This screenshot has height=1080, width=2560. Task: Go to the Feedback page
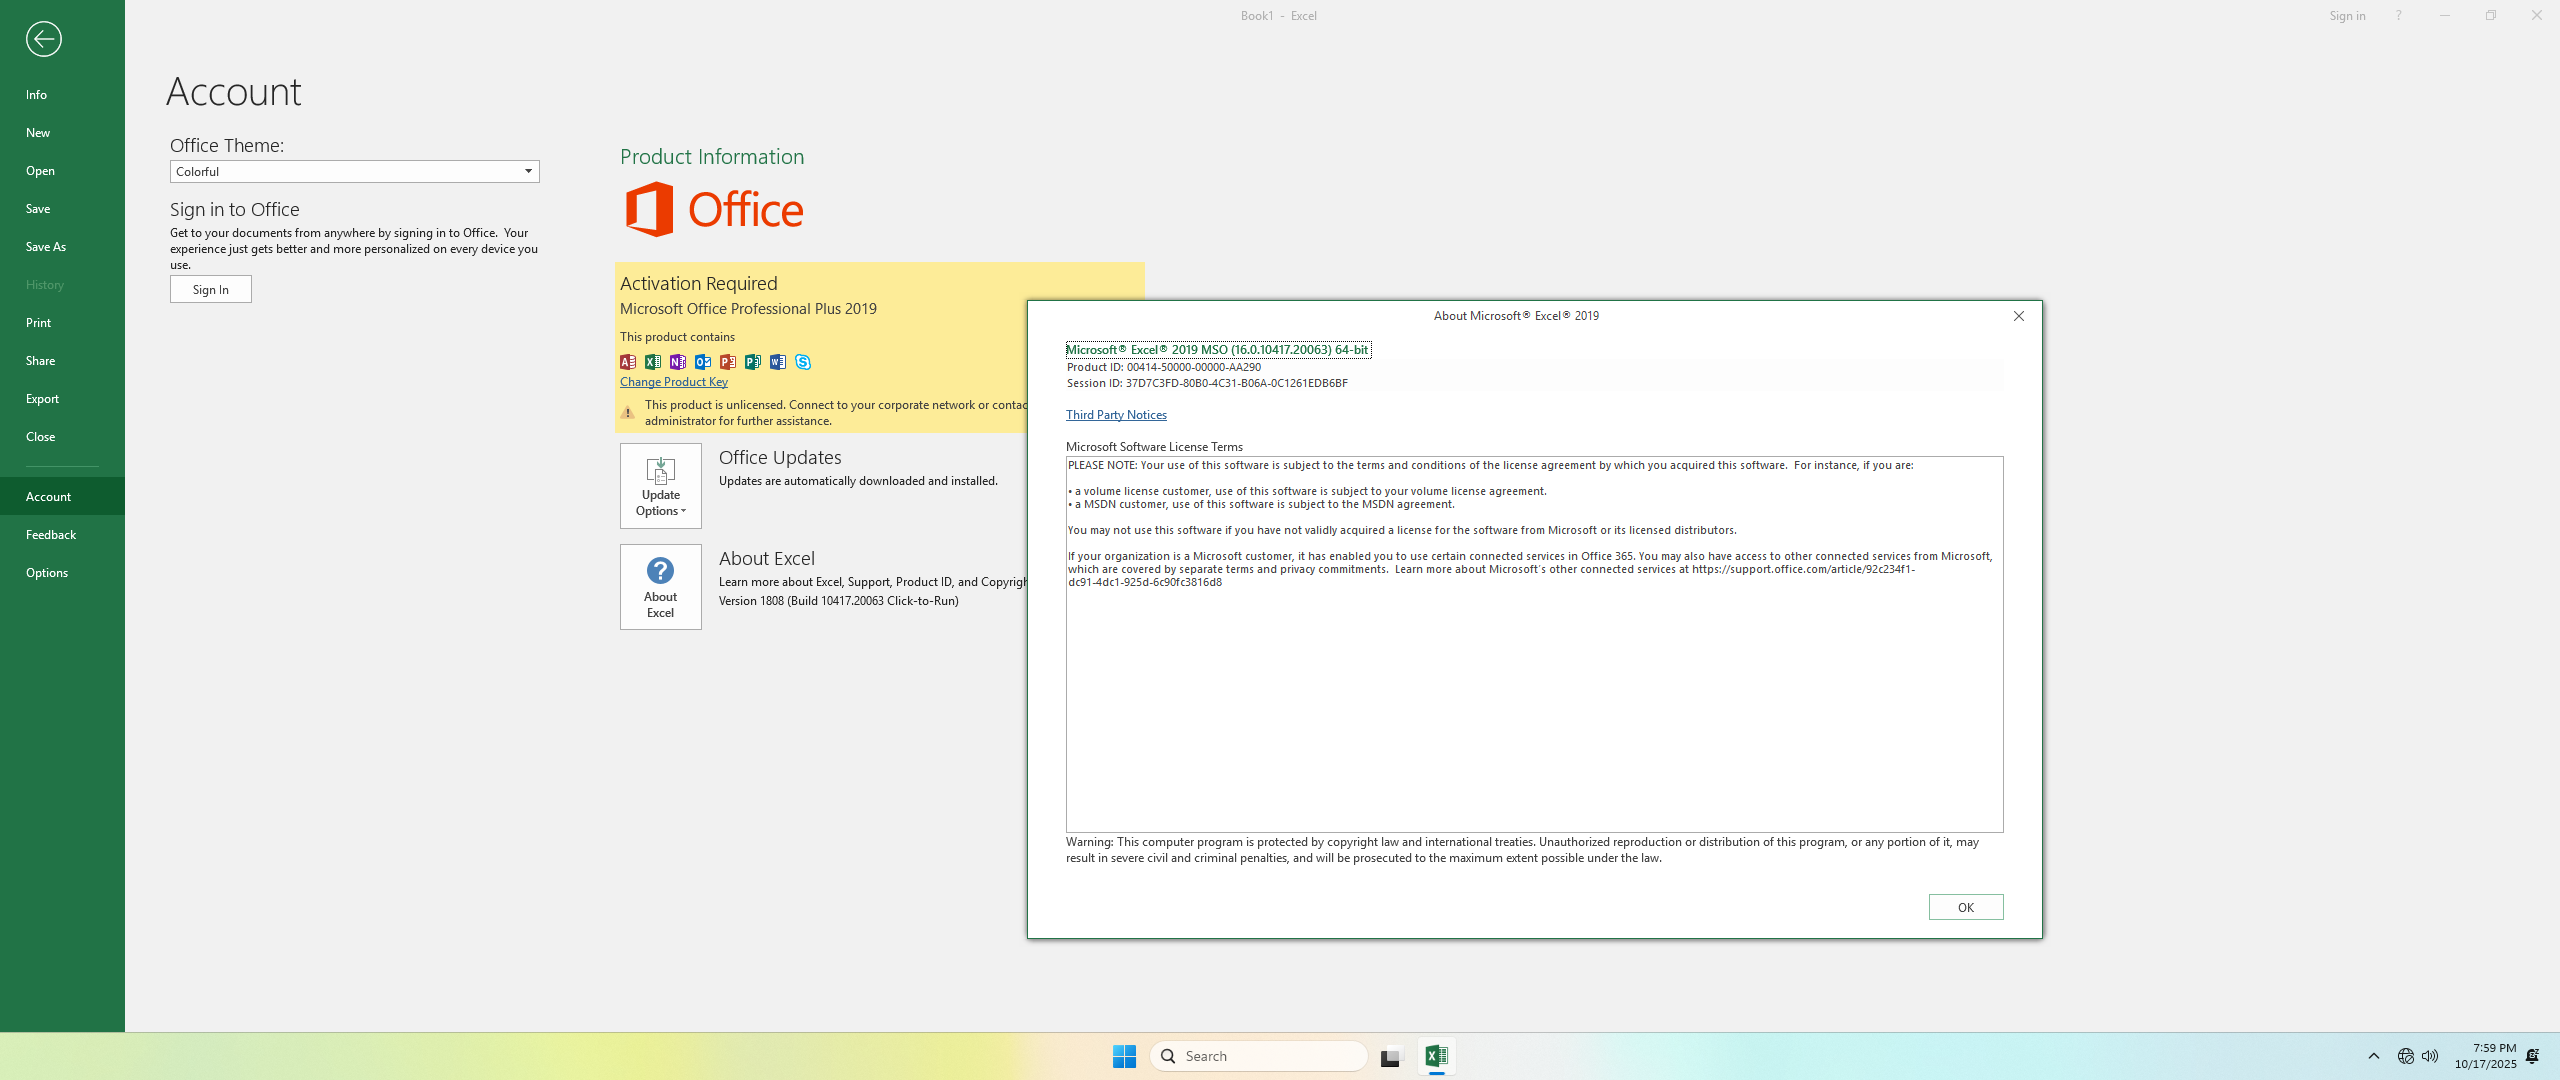point(51,535)
